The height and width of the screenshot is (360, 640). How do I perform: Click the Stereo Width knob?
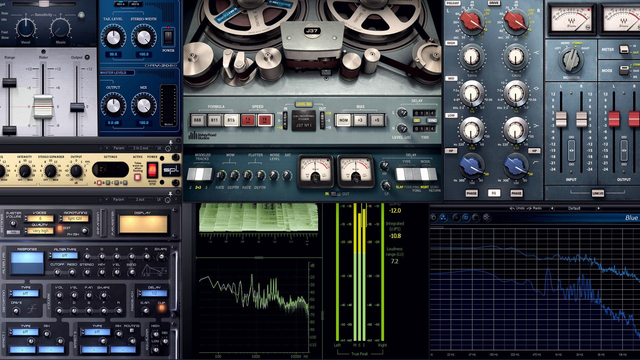point(144,37)
